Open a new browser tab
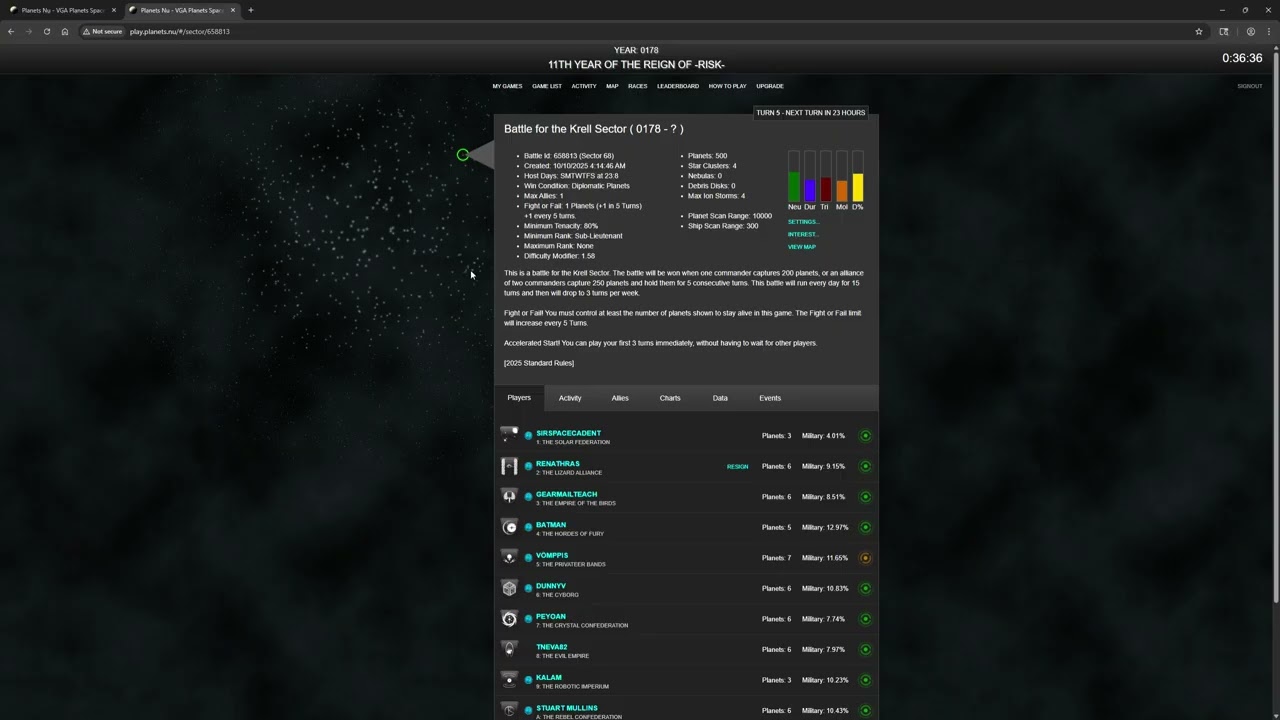Image resolution: width=1280 pixels, height=720 pixels. tap(250, 10)
